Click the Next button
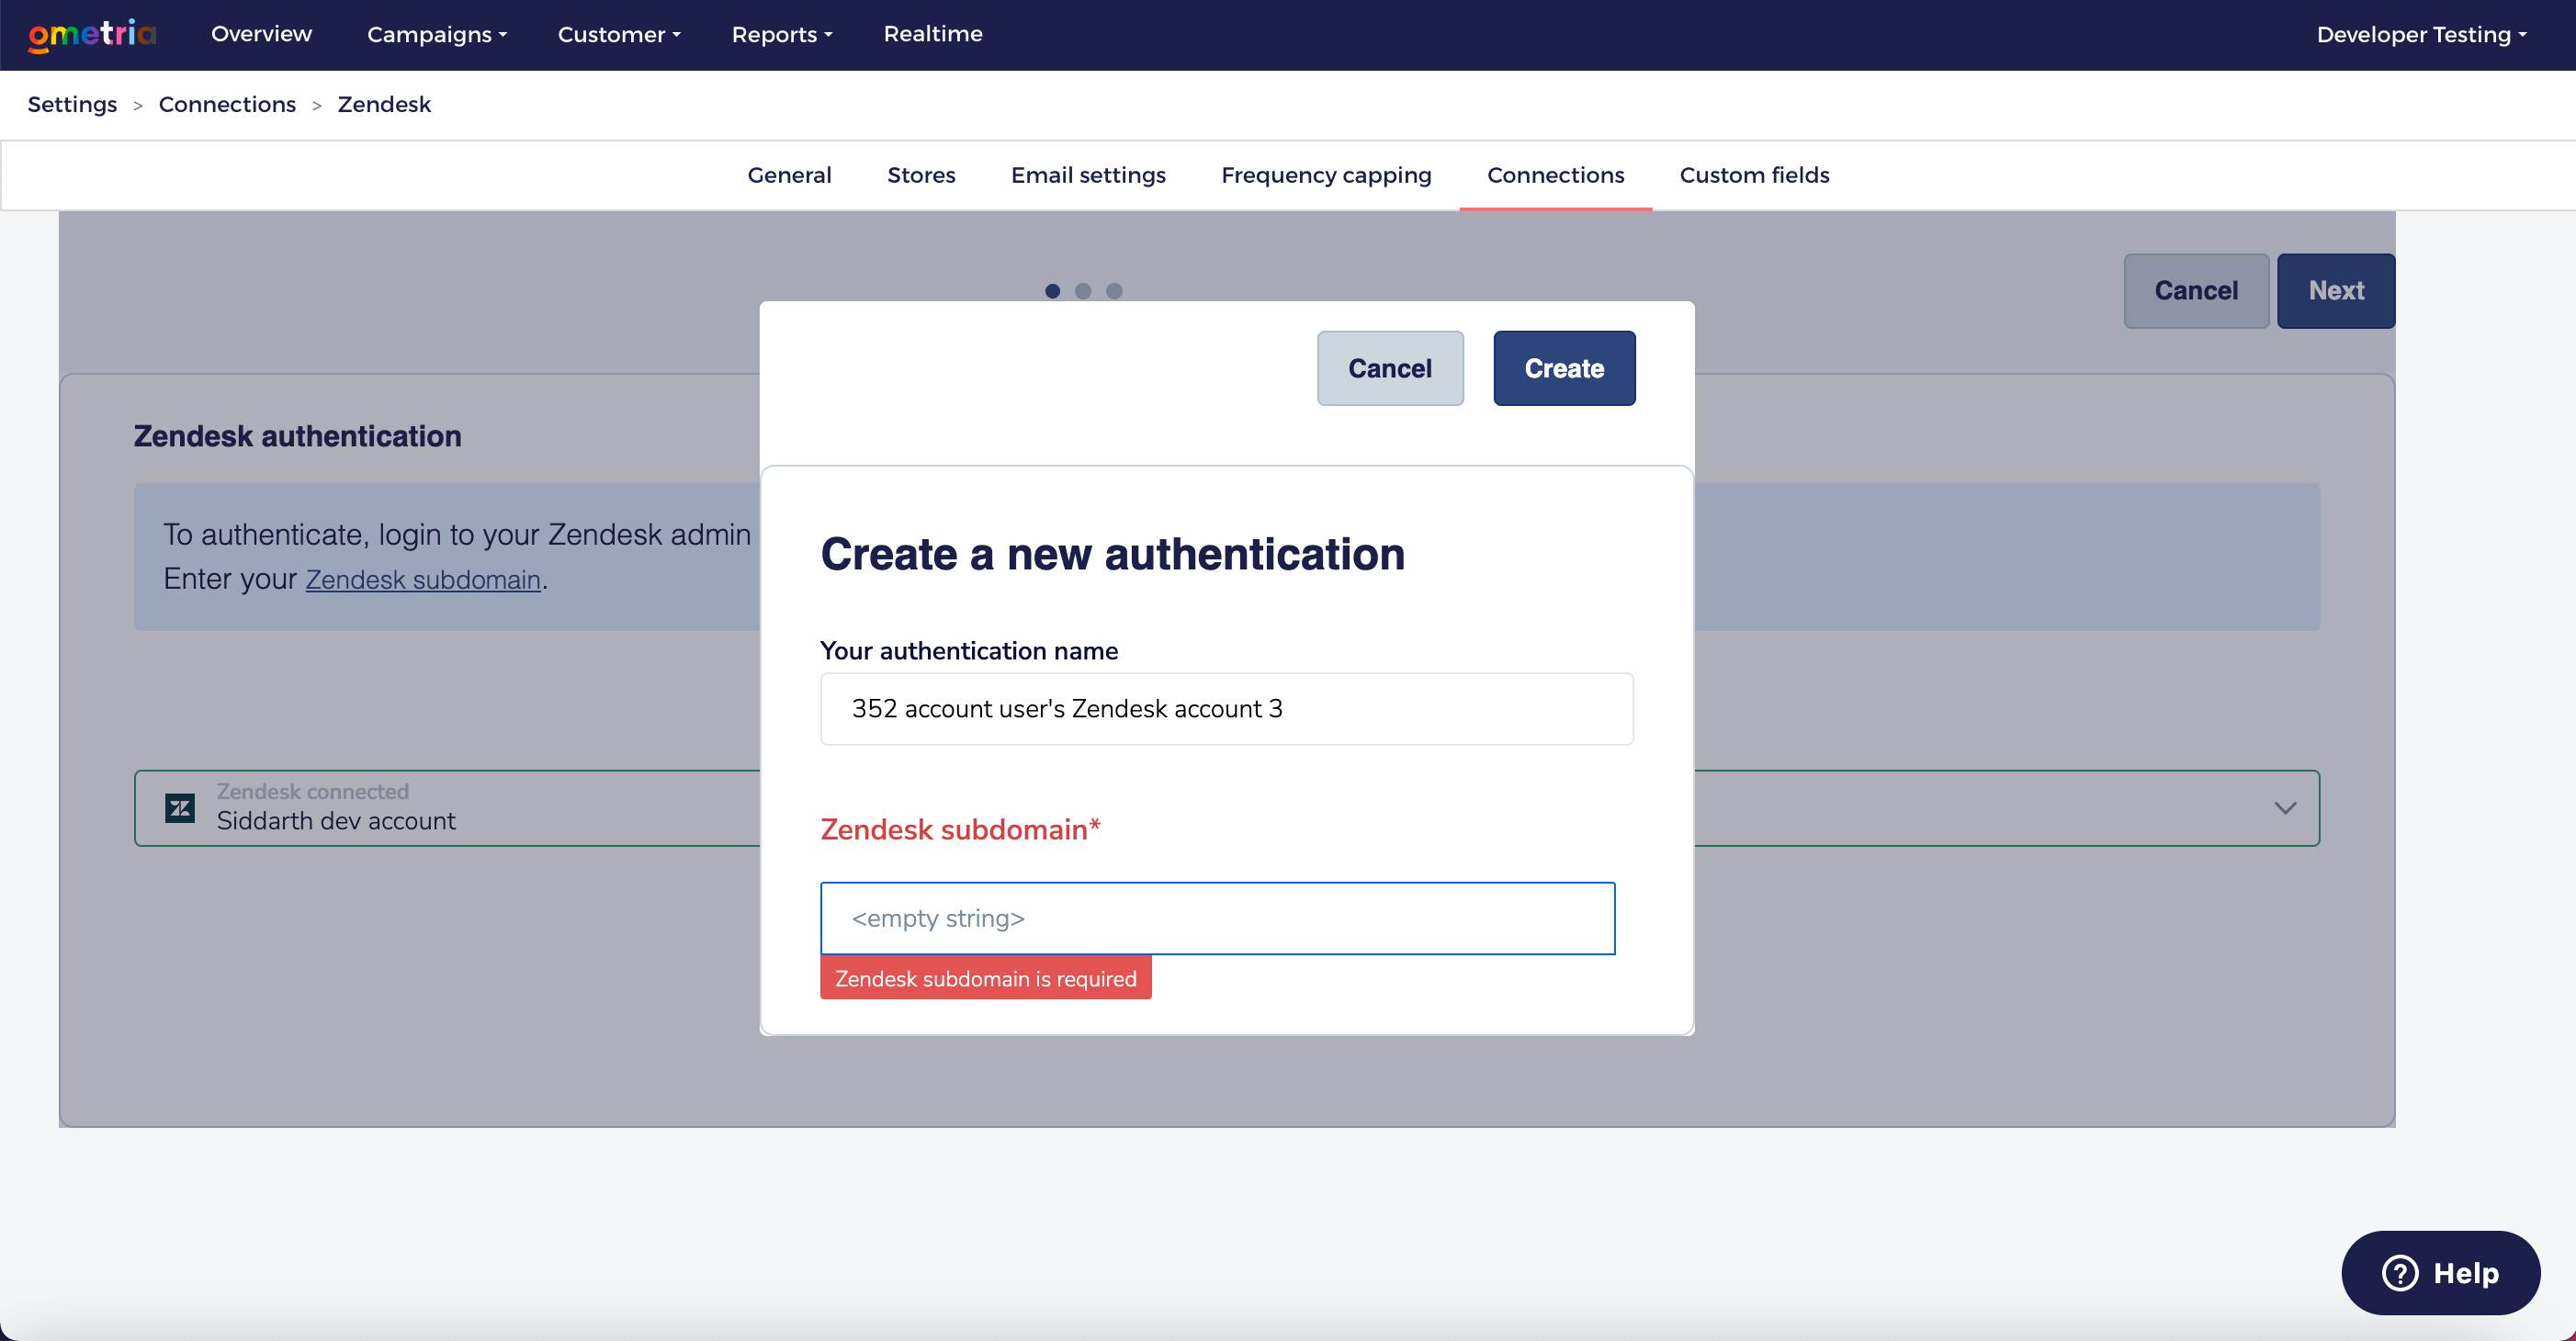This screenshot has width=2576, height=1341. [x=2336, y=290]
